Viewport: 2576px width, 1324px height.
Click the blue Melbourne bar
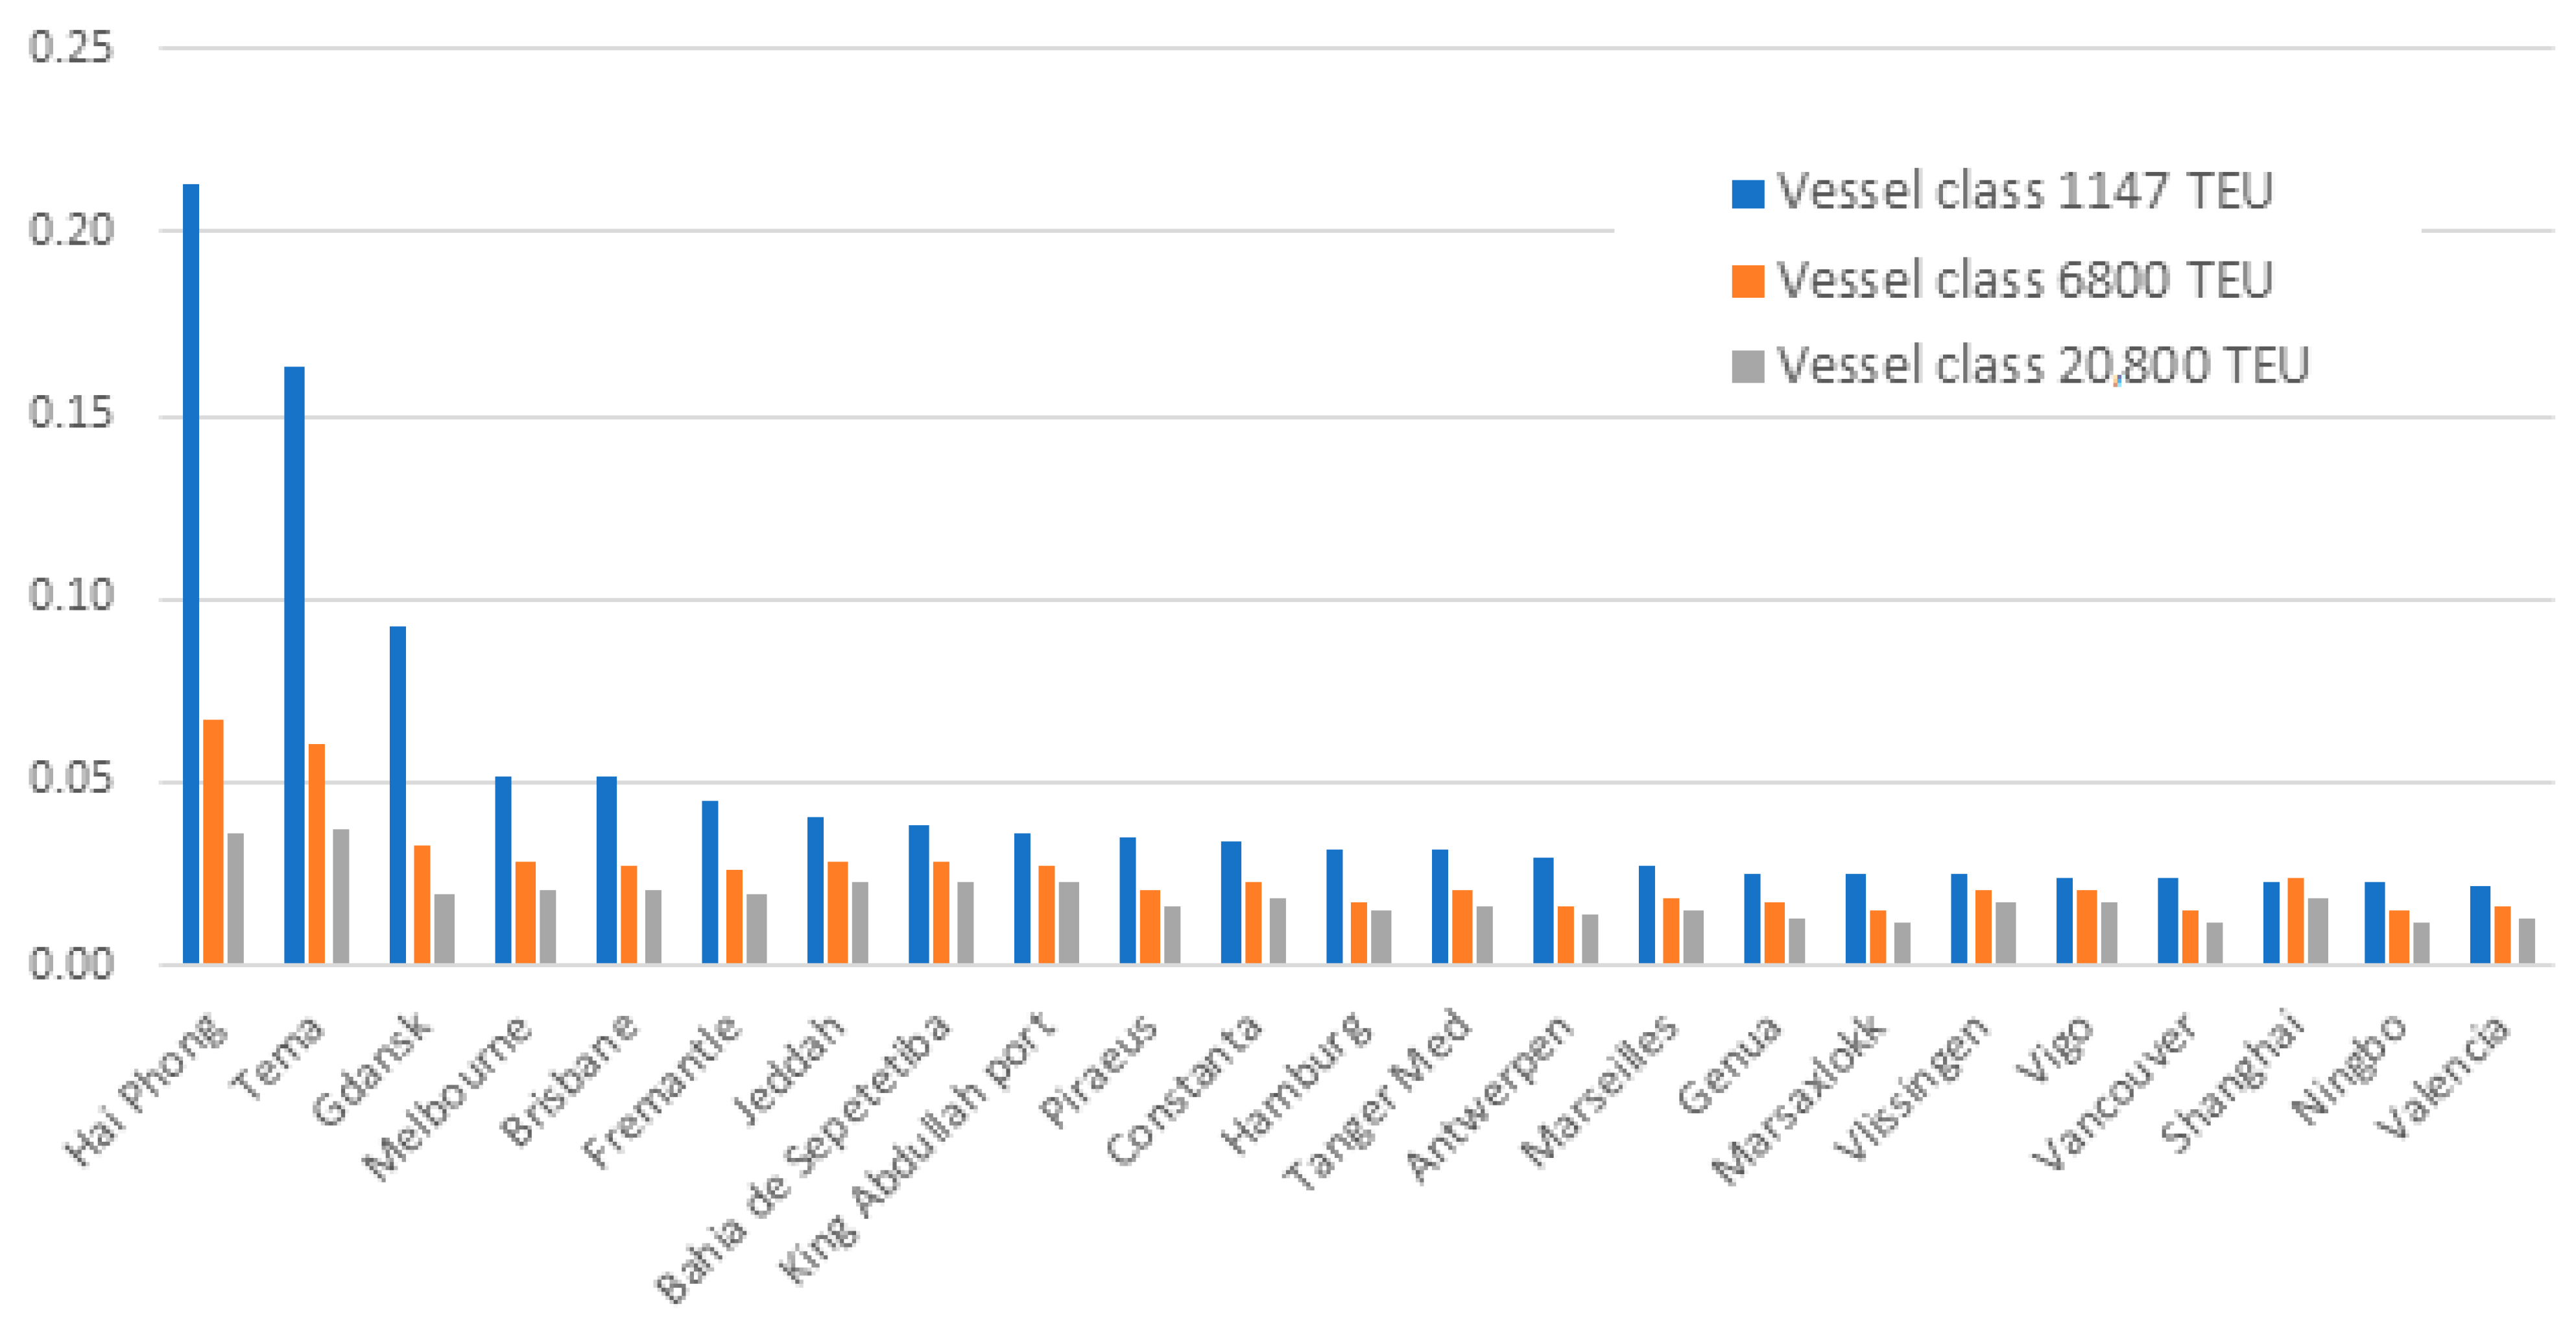click(503, 870)
